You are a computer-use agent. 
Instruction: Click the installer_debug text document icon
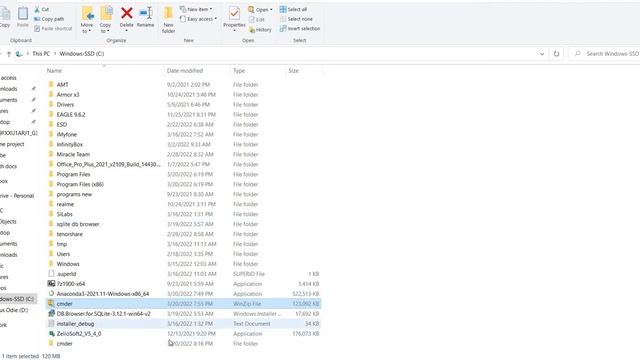click(51, 323)
